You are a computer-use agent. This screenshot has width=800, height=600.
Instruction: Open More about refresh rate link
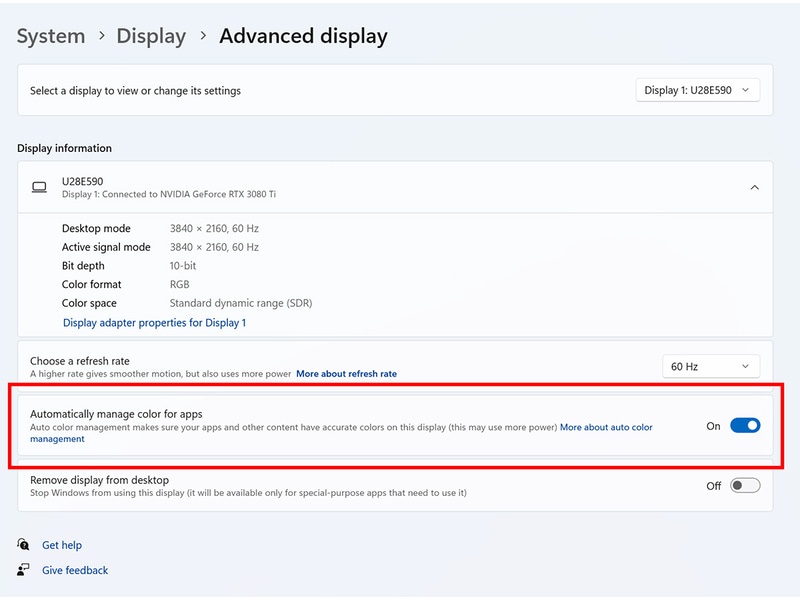[x=346, y=374]
